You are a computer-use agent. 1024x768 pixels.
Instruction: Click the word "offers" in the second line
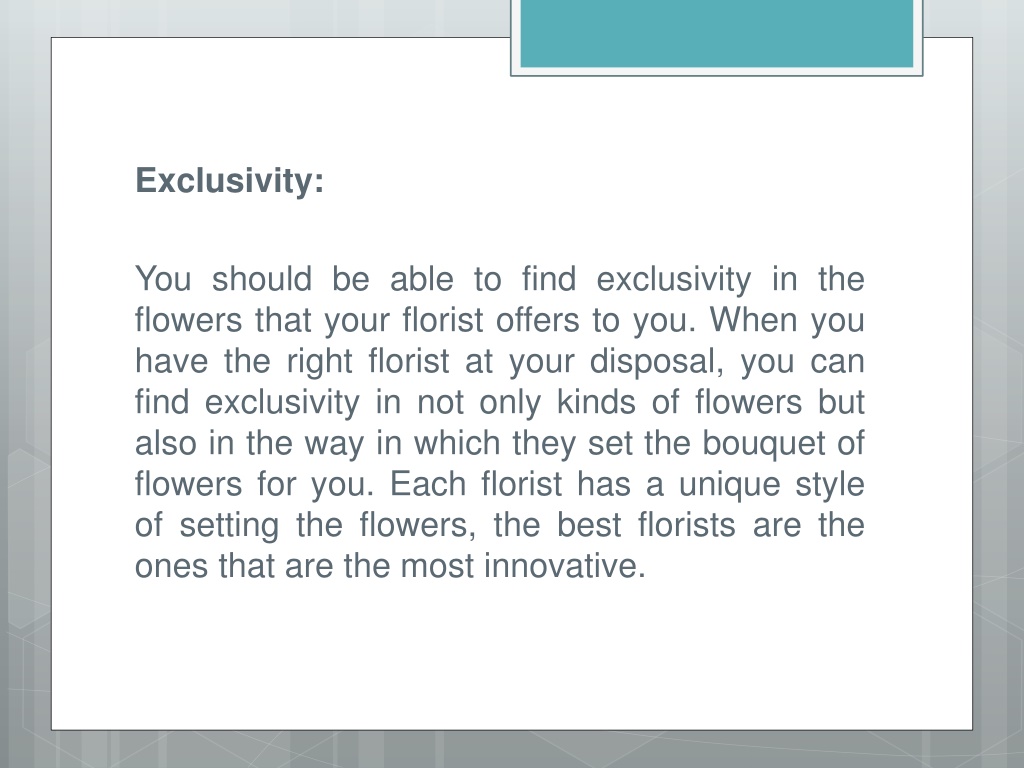537,321
